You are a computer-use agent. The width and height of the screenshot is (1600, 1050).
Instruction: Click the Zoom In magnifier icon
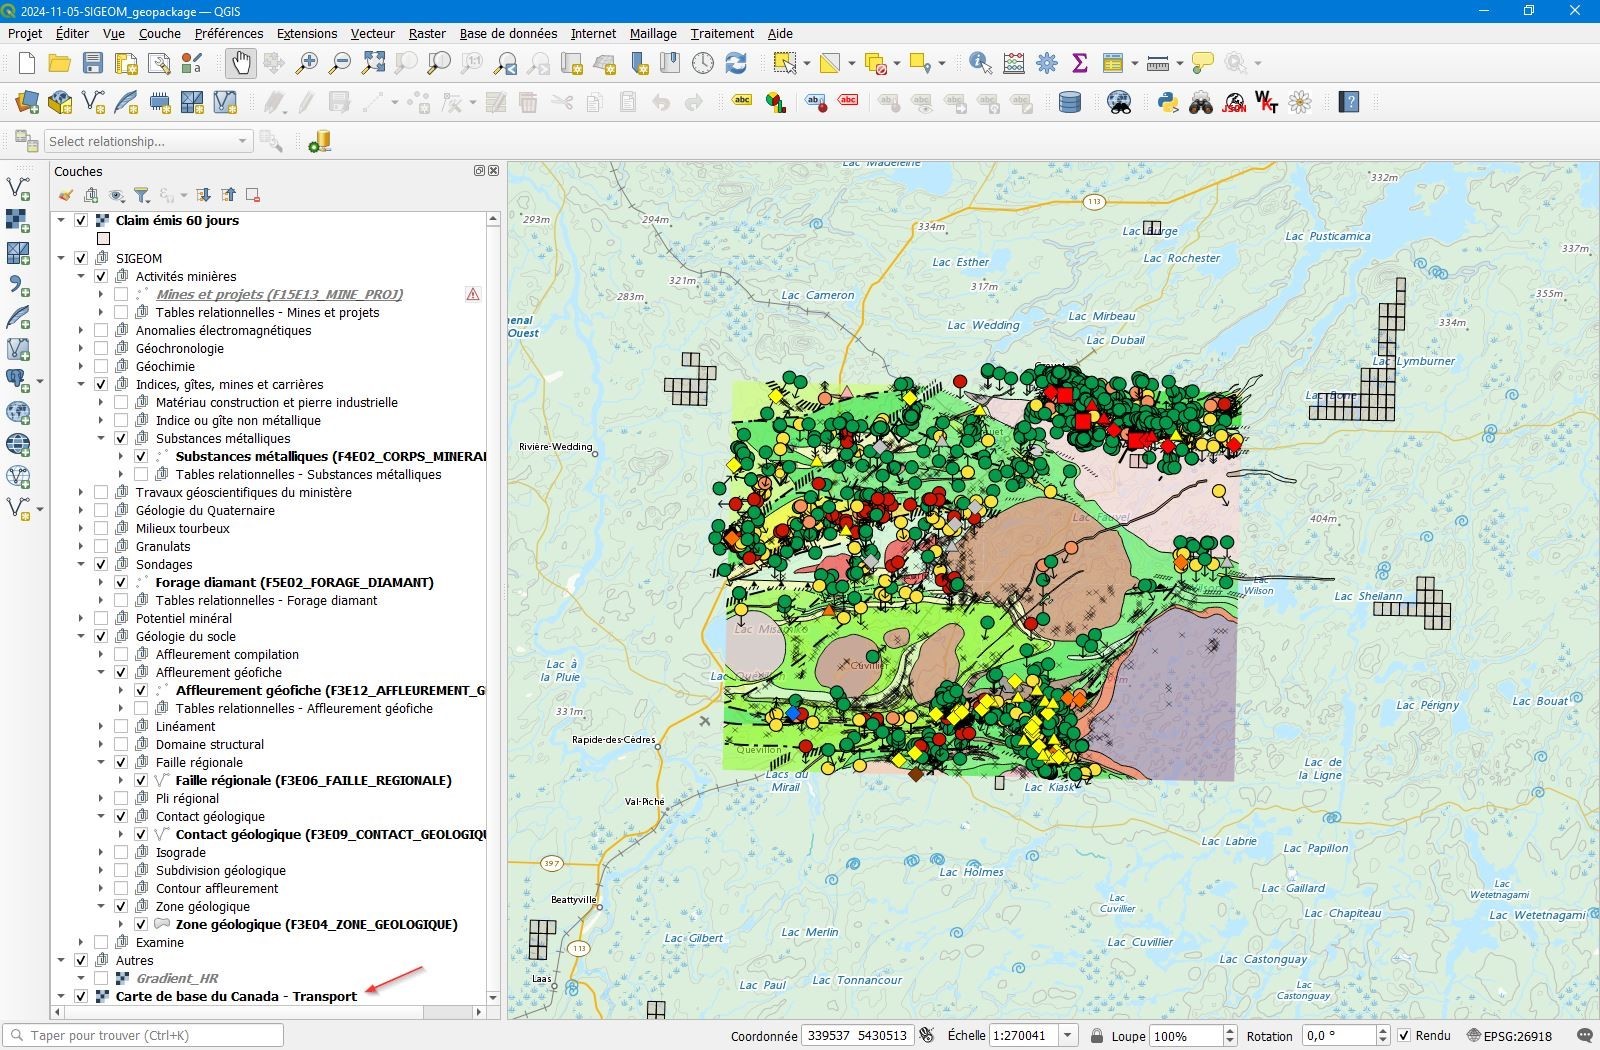(x=307, y=63)
